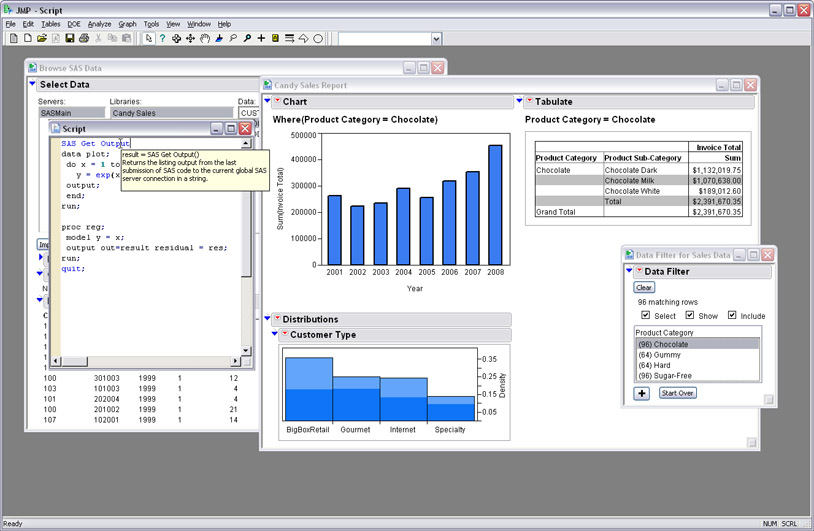Toggle the Include checkbox in Data Filter
The image size is (814, 531).
click(731, 315)
